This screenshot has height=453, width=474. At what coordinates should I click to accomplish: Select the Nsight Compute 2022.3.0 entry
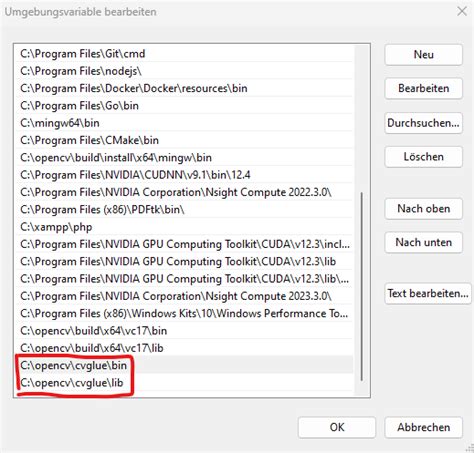click(184, 192)
